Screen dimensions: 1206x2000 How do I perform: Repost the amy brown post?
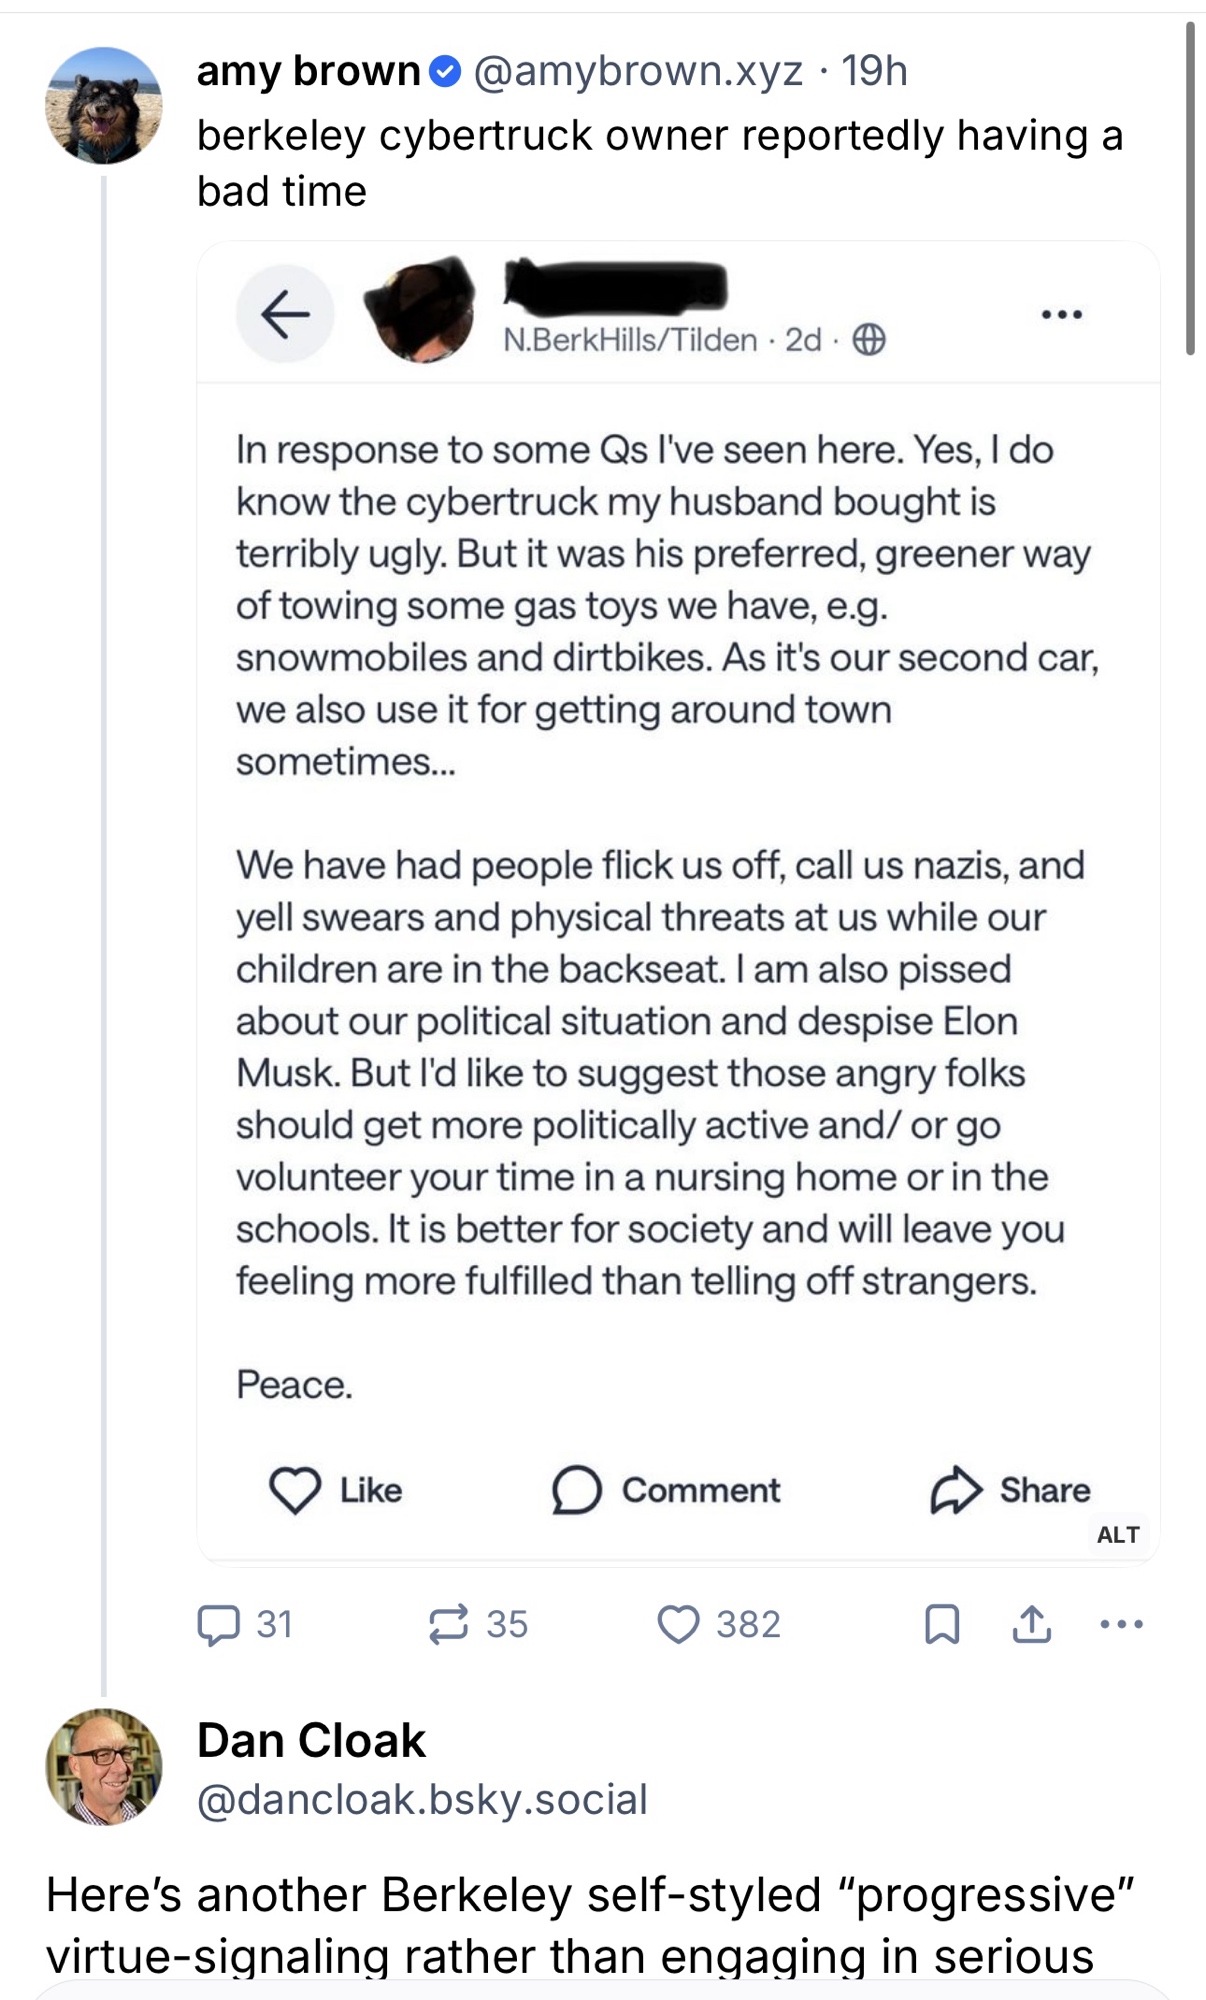click(x=448, y=1624)
